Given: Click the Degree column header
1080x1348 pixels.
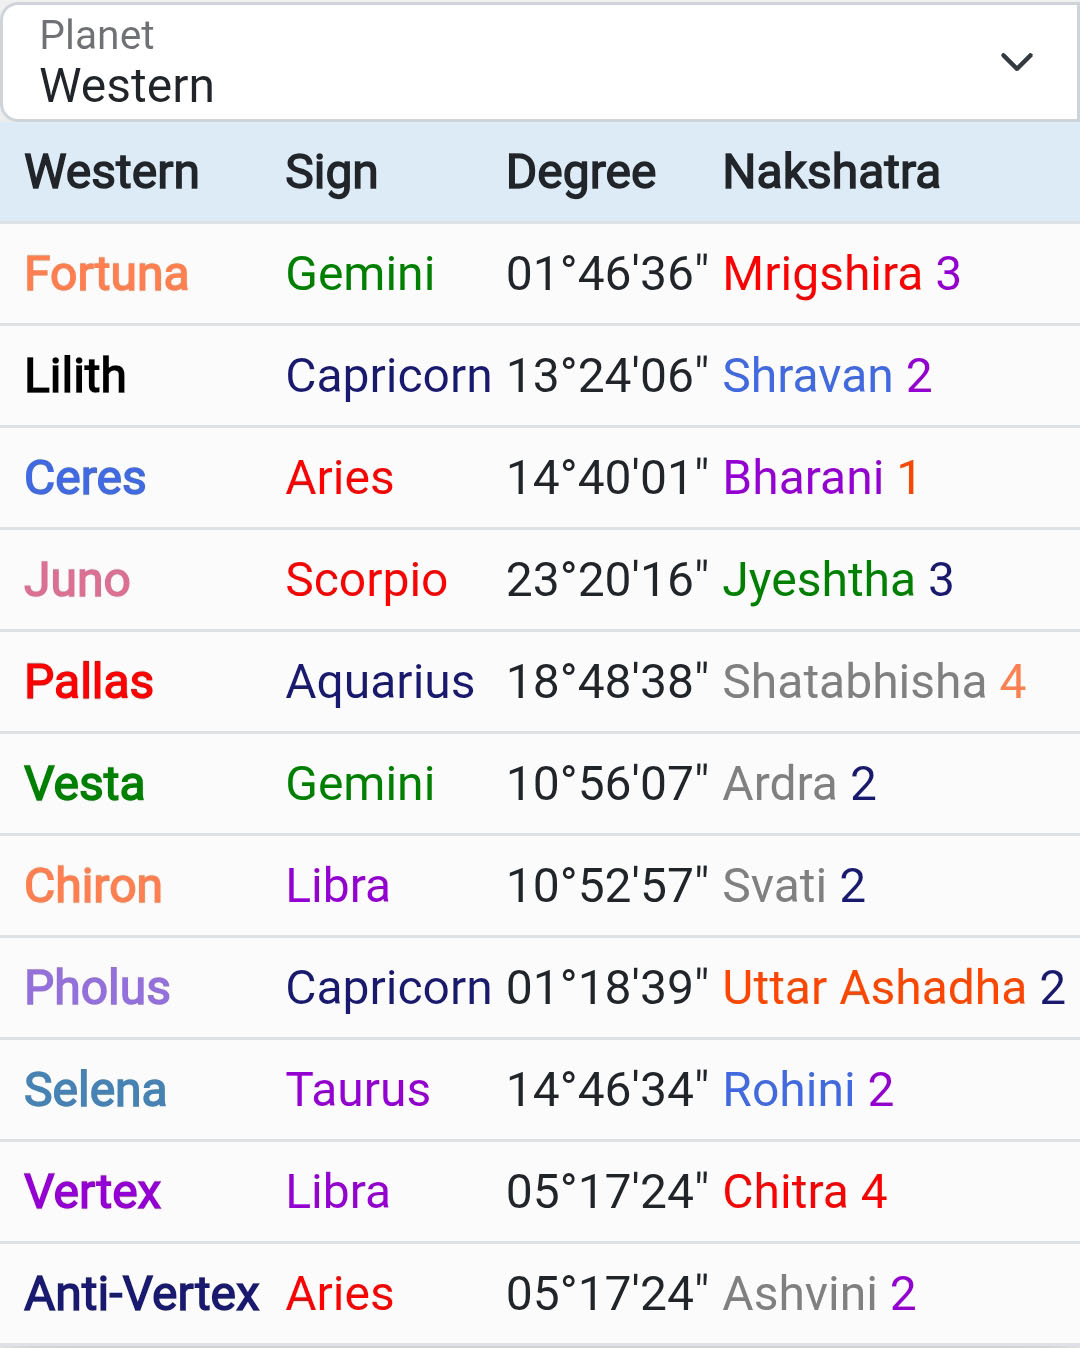Looking at the screenshot, I should (x=581, y=172).
